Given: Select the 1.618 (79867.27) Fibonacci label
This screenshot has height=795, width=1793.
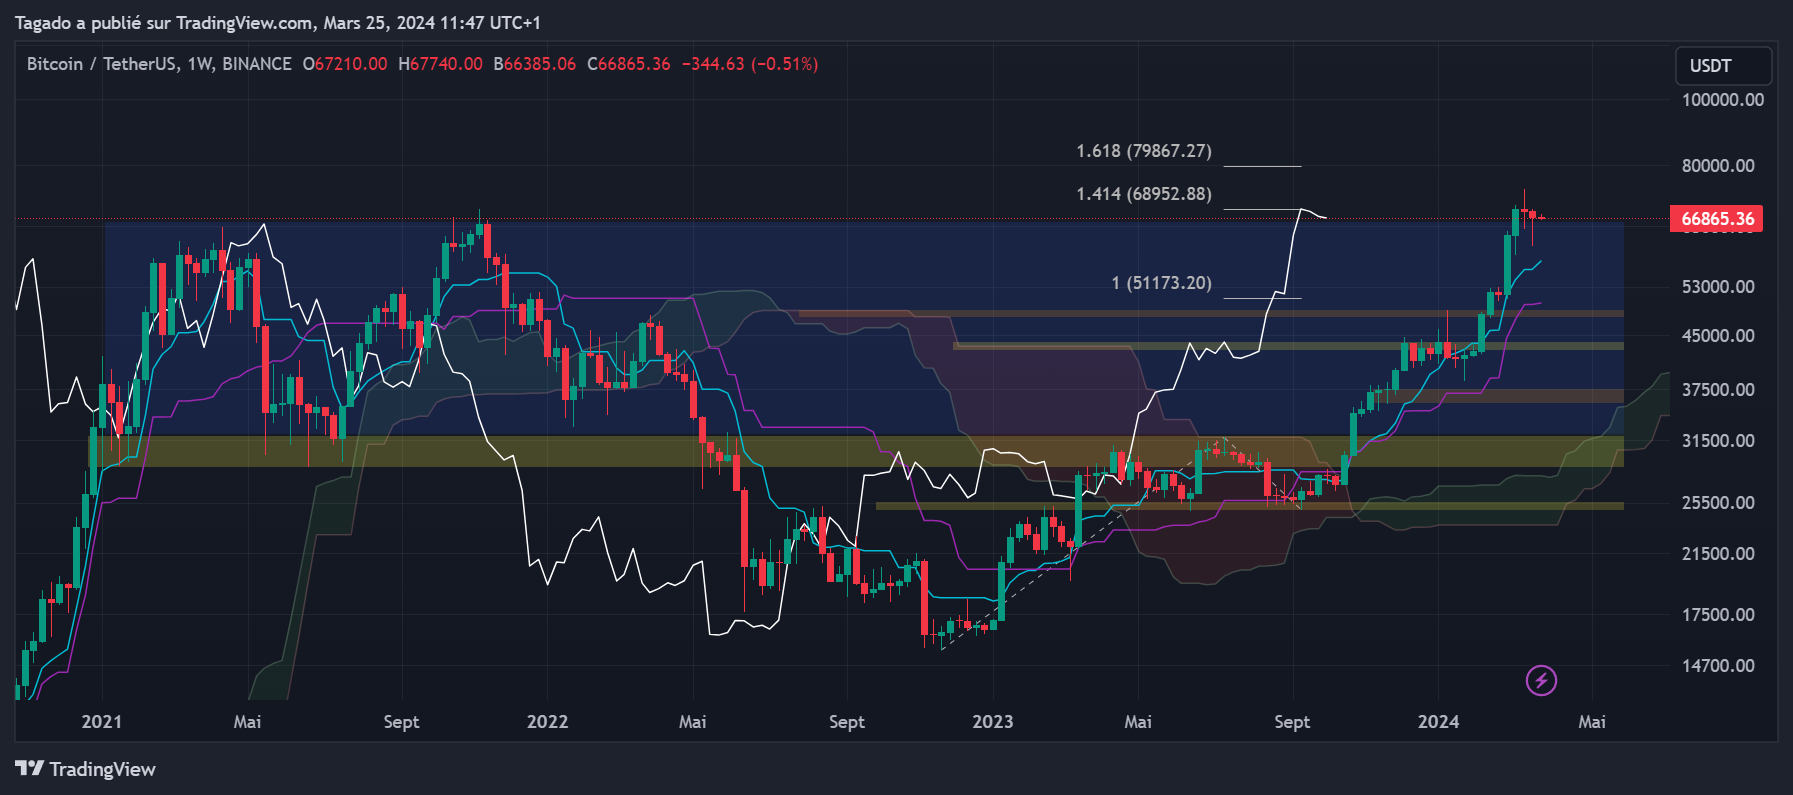Looking at the screenshot, I should tap(1143, 151).
